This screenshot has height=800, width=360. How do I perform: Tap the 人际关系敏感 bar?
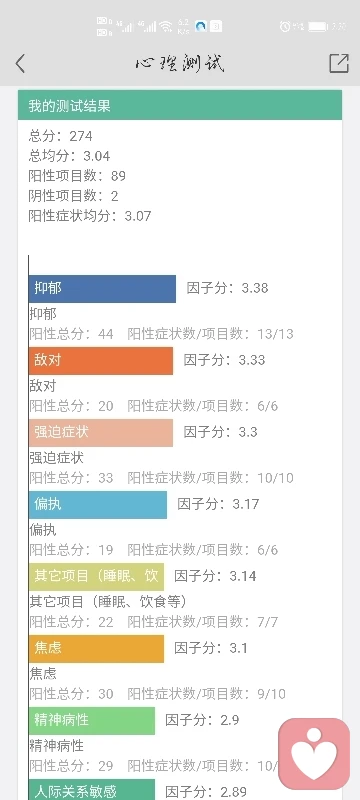pyautogui.click(x=92, y=790)
